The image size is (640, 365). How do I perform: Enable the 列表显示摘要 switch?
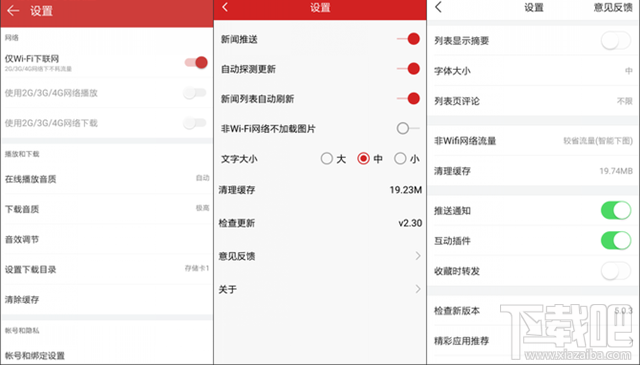616,40
